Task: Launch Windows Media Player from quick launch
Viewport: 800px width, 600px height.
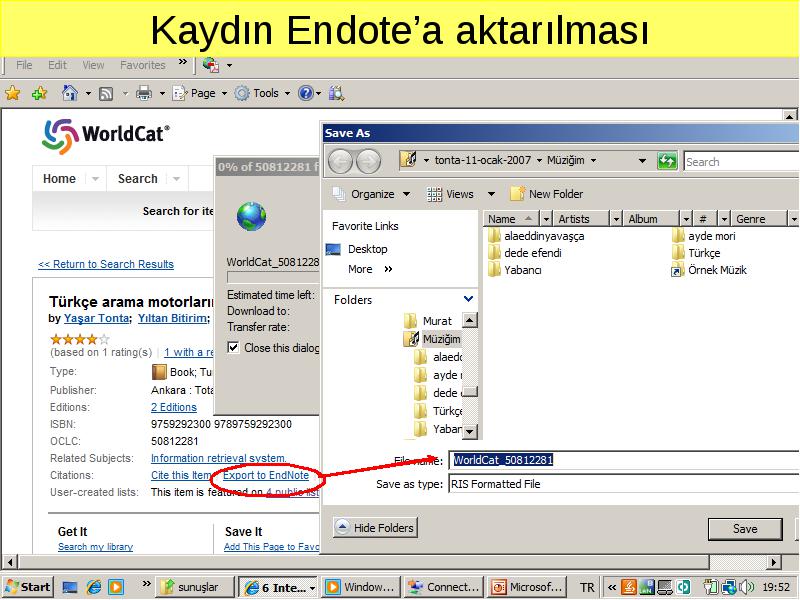Action: point(116,587)
